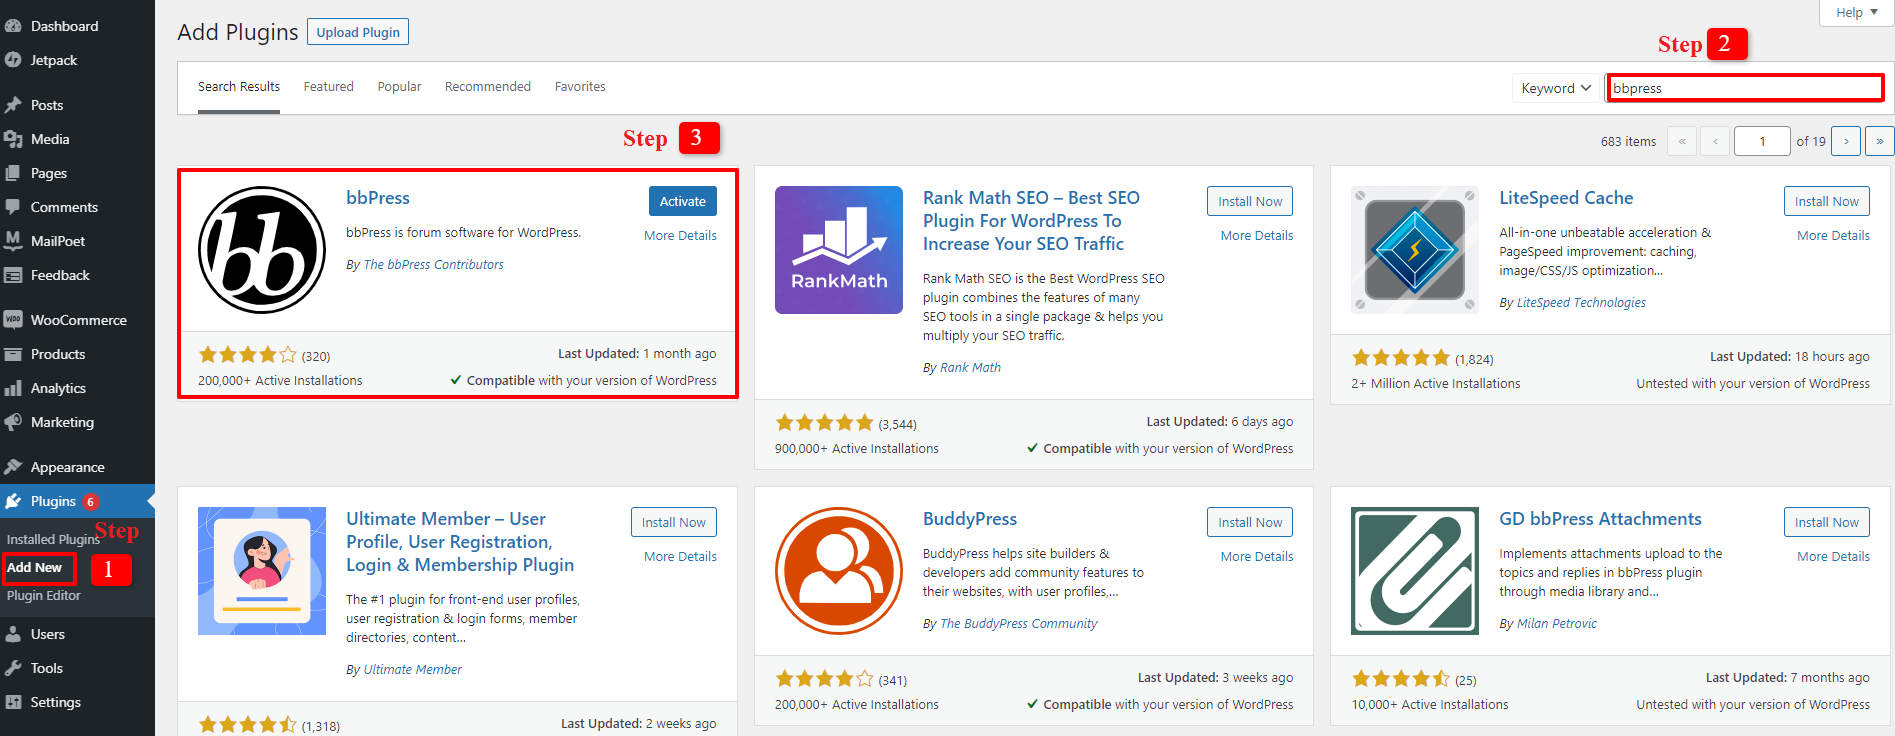1895x736 pixels.
Task: Open the Ultimate Member author link
Action: point(413,670)
